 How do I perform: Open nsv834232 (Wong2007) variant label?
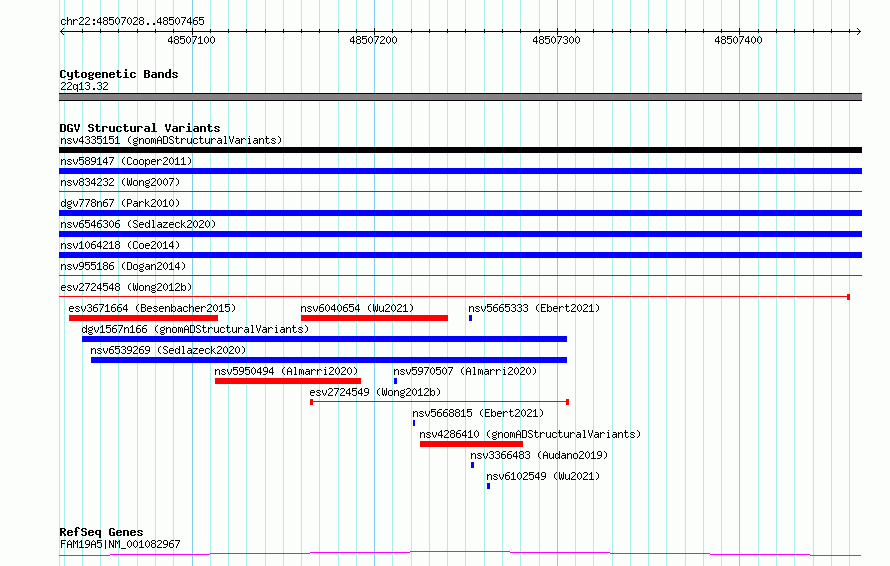pos(120,182)
